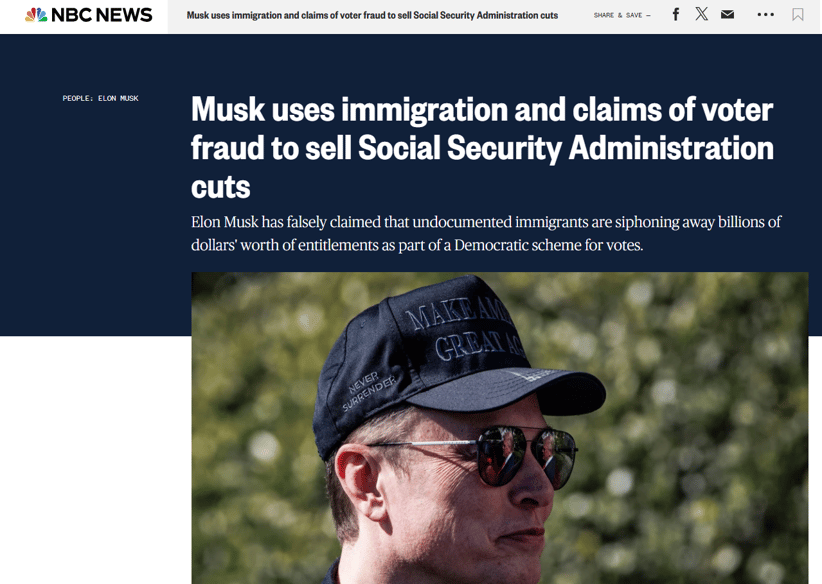This screenshot has width=822, height=584.
Task: Share article on Facebook
Action: click(676, 15)
